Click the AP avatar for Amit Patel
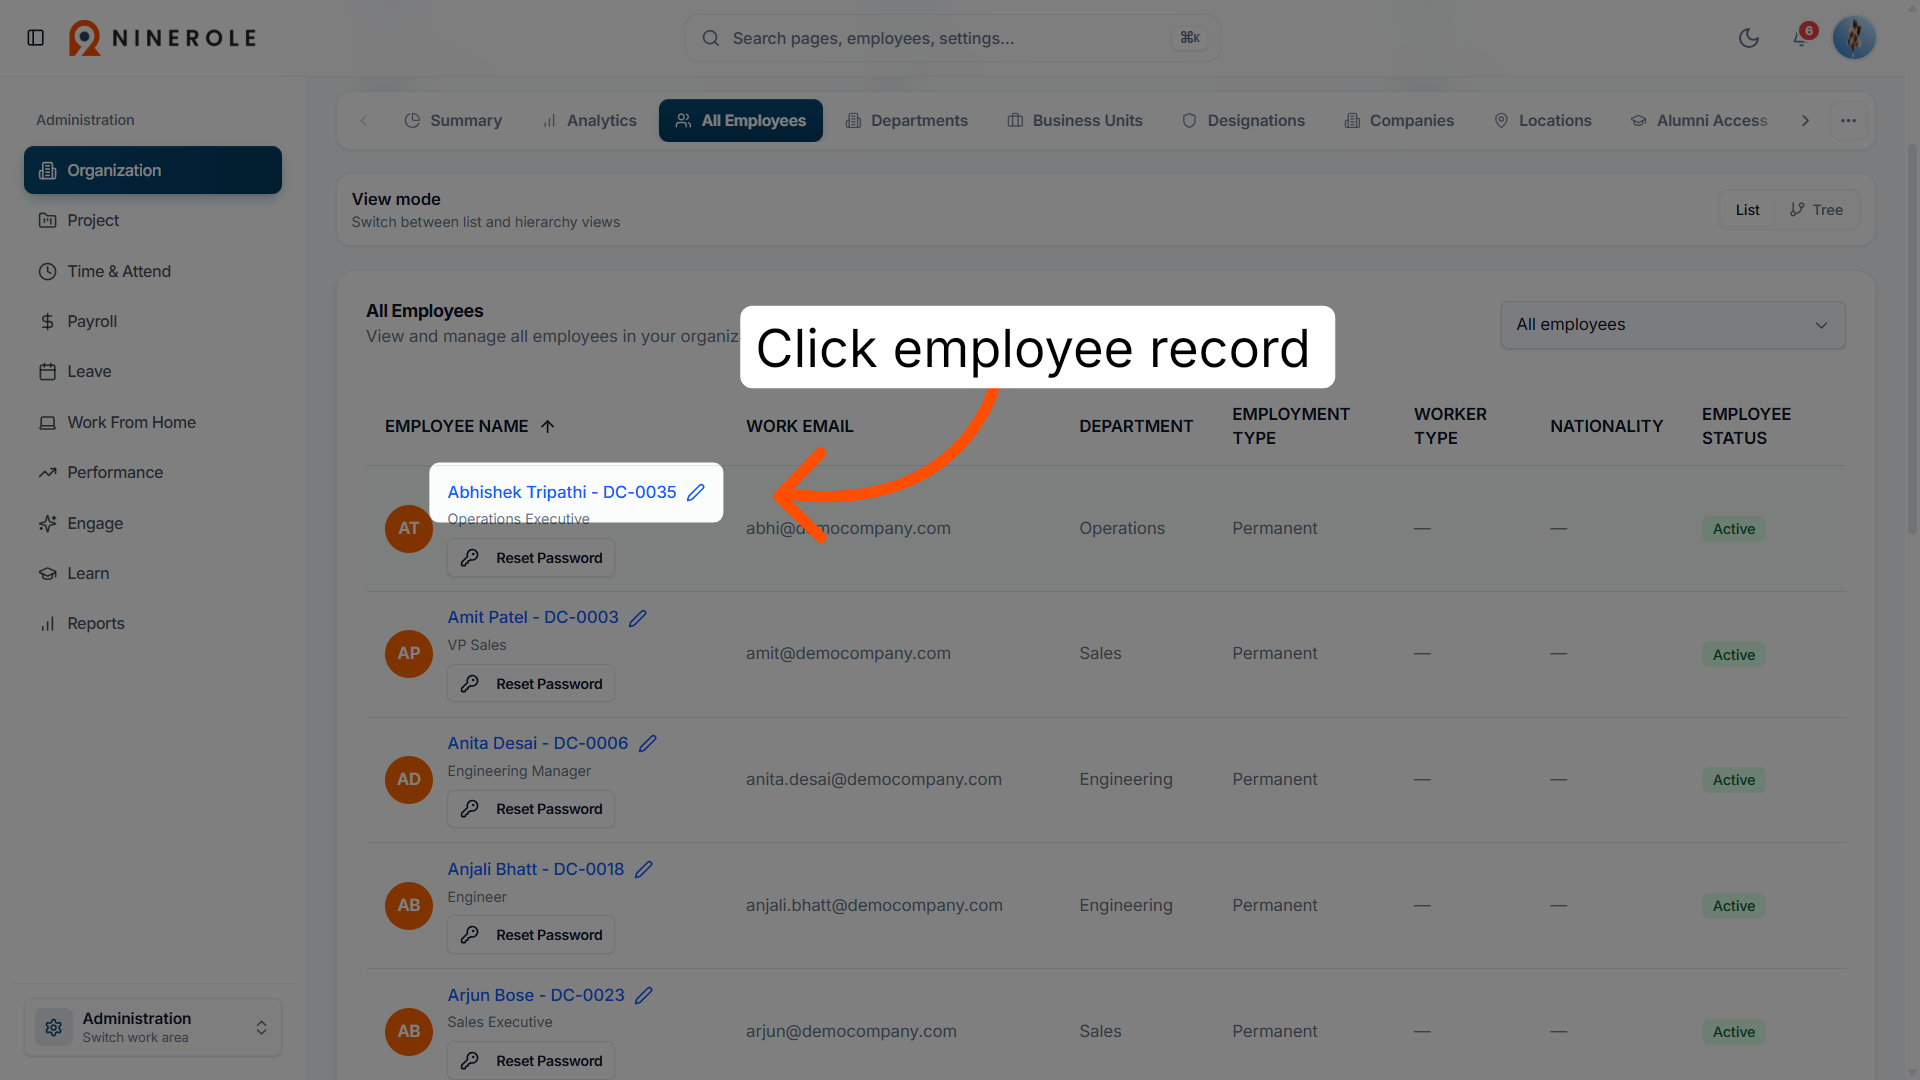Viewport: 1920px width, 1080px height. click(x=409, y=654)
